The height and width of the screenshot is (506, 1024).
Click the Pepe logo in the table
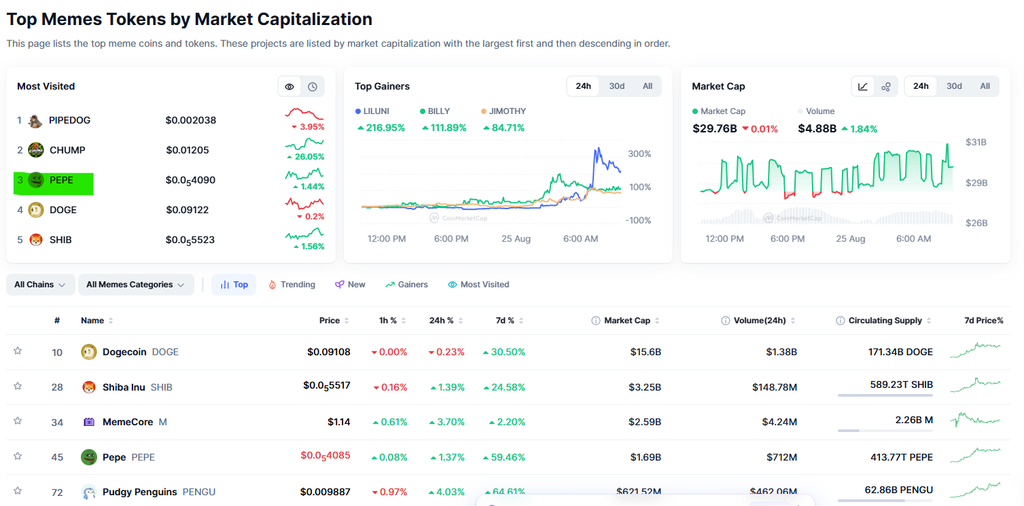coord(89,457)
